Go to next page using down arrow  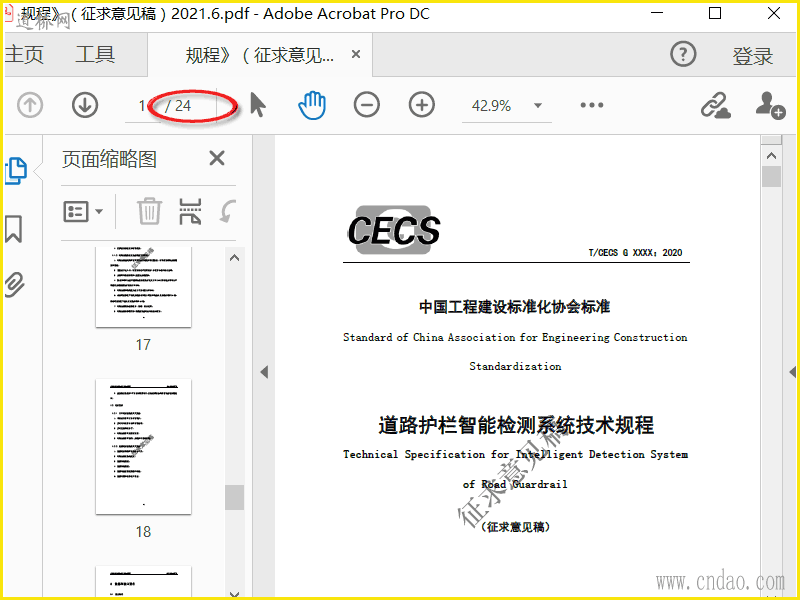[x=85, y=105]
